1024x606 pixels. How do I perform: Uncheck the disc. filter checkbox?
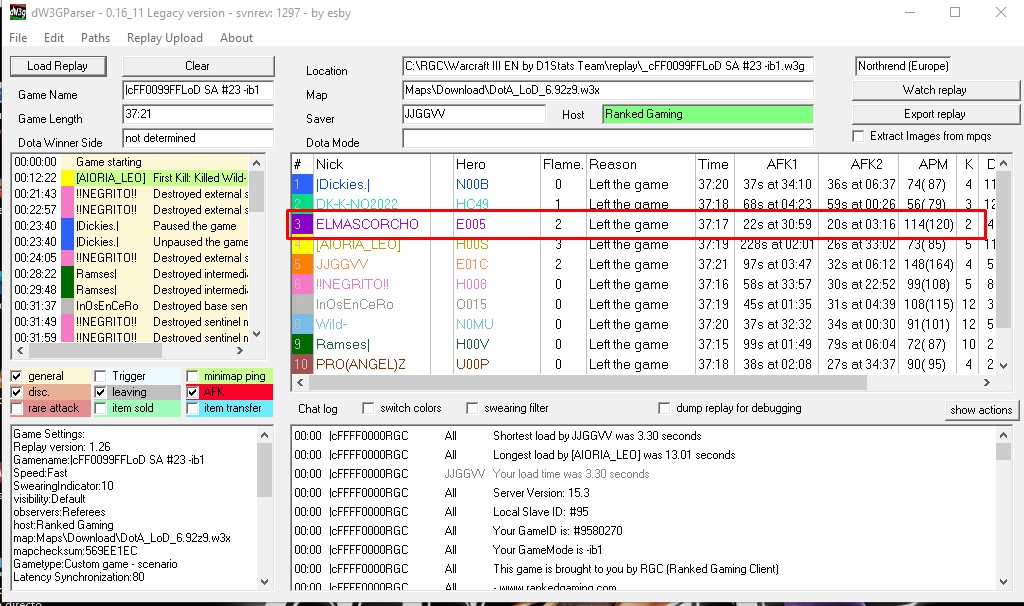pyautogui.click(x=17, y=392)
